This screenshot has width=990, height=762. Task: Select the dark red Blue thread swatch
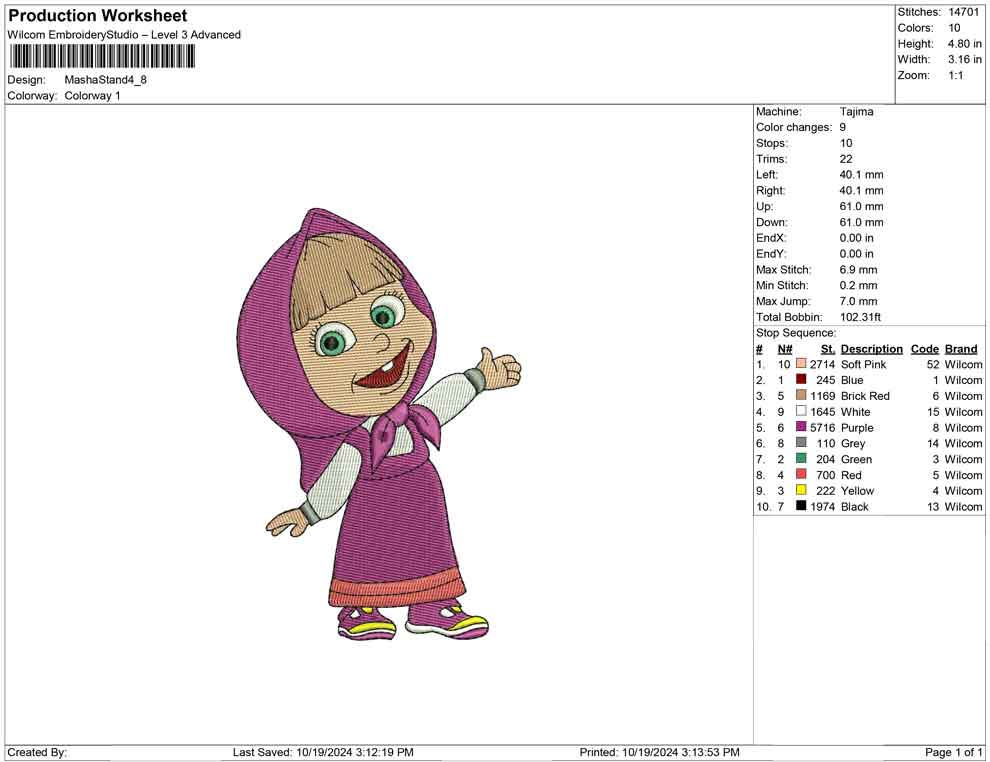coord(801,381)
